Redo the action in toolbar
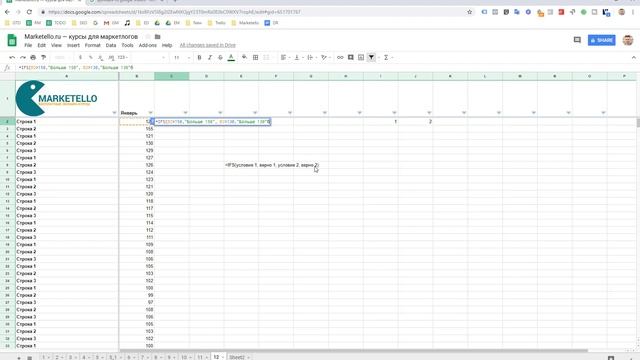The height and width of the screenshot is (360, 640). click(22, 58)
